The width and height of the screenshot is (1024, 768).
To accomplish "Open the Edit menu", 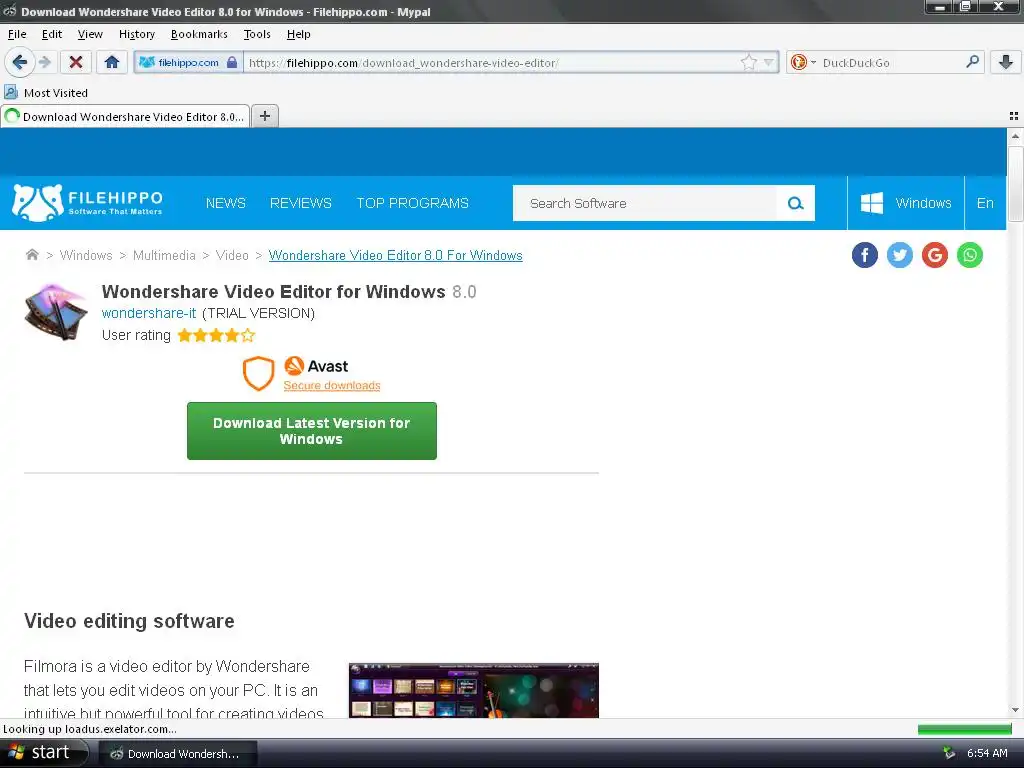I will [52, 34].
